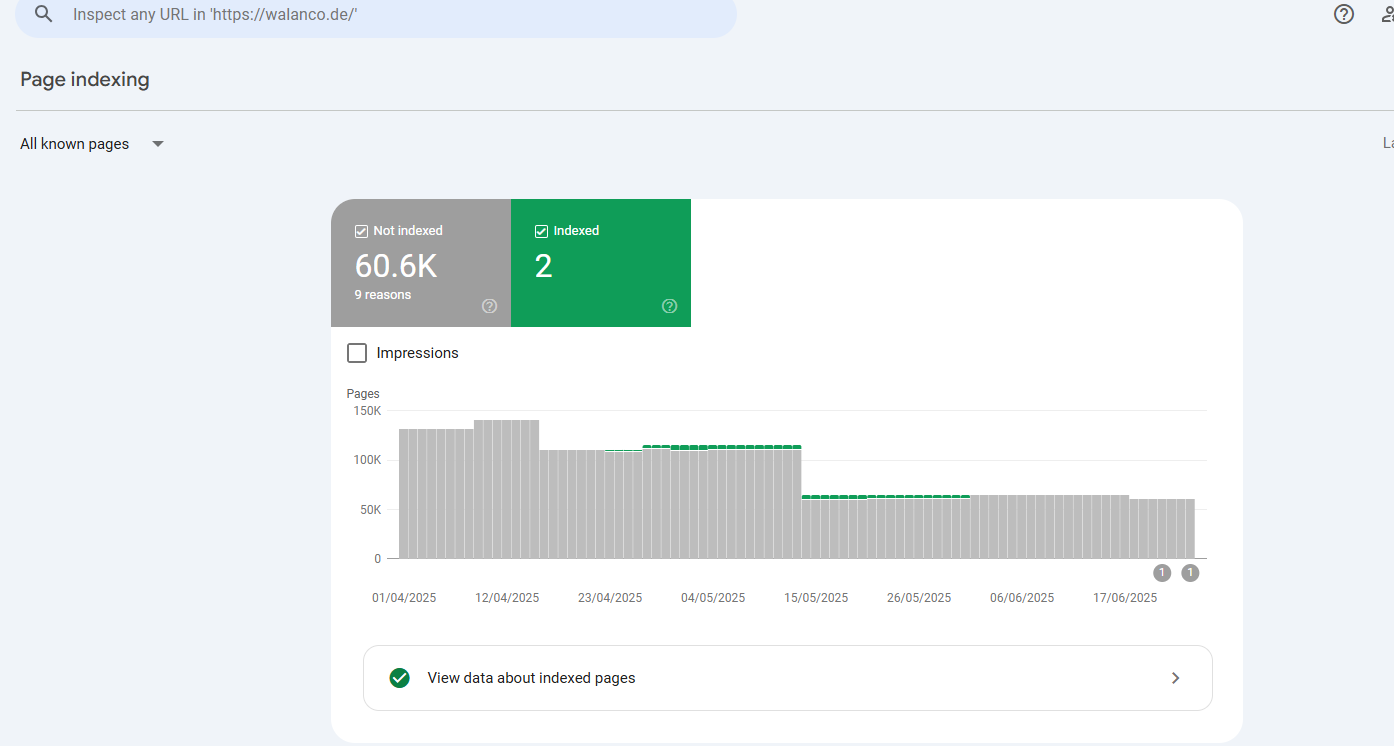Click the last annotation marker labeled 1

coord(1190,573)
